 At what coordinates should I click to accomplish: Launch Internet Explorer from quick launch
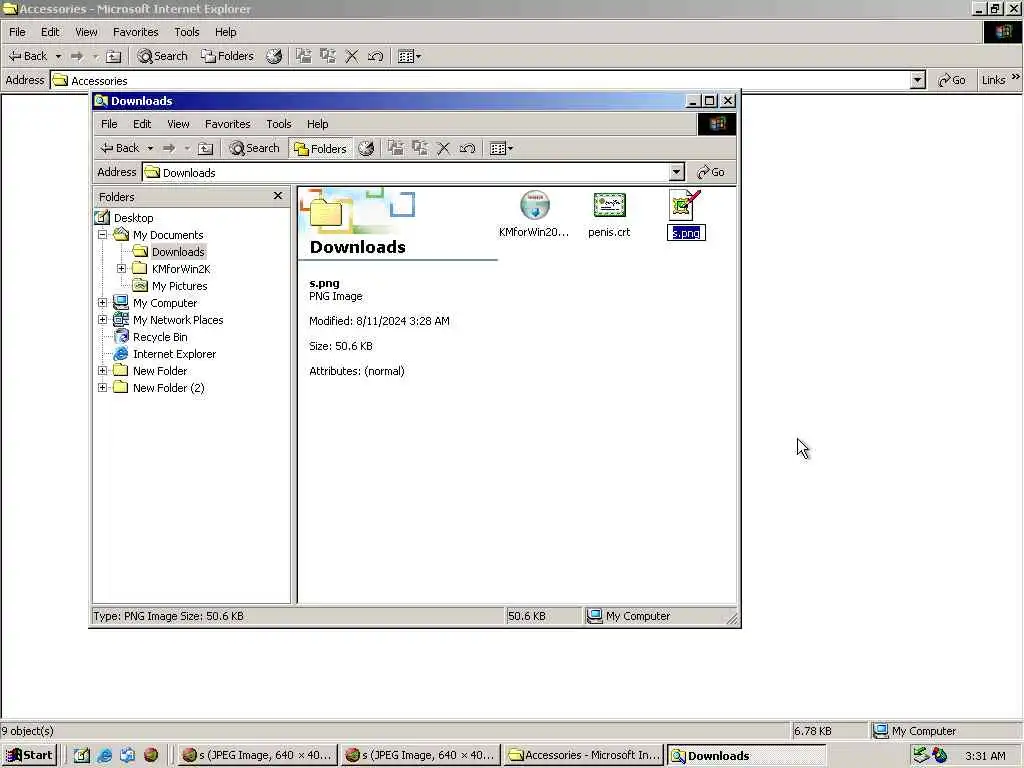point(104,755)
